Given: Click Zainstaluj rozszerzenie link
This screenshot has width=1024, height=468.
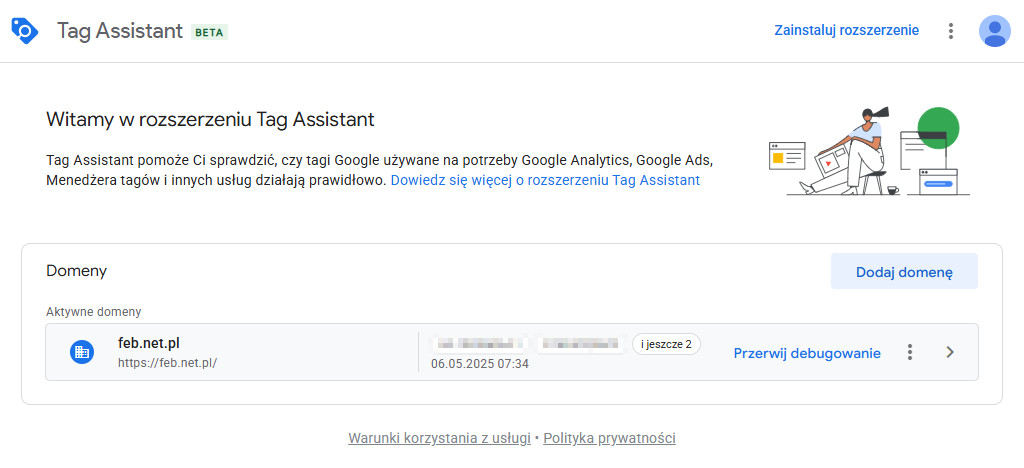Looking at the screenshot, I should 846,30.
